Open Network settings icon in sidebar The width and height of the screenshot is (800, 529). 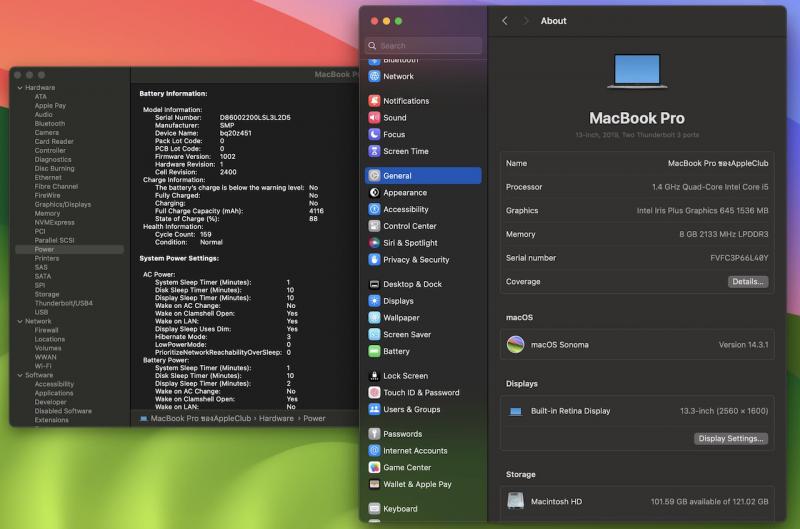(x=374, y=76)
